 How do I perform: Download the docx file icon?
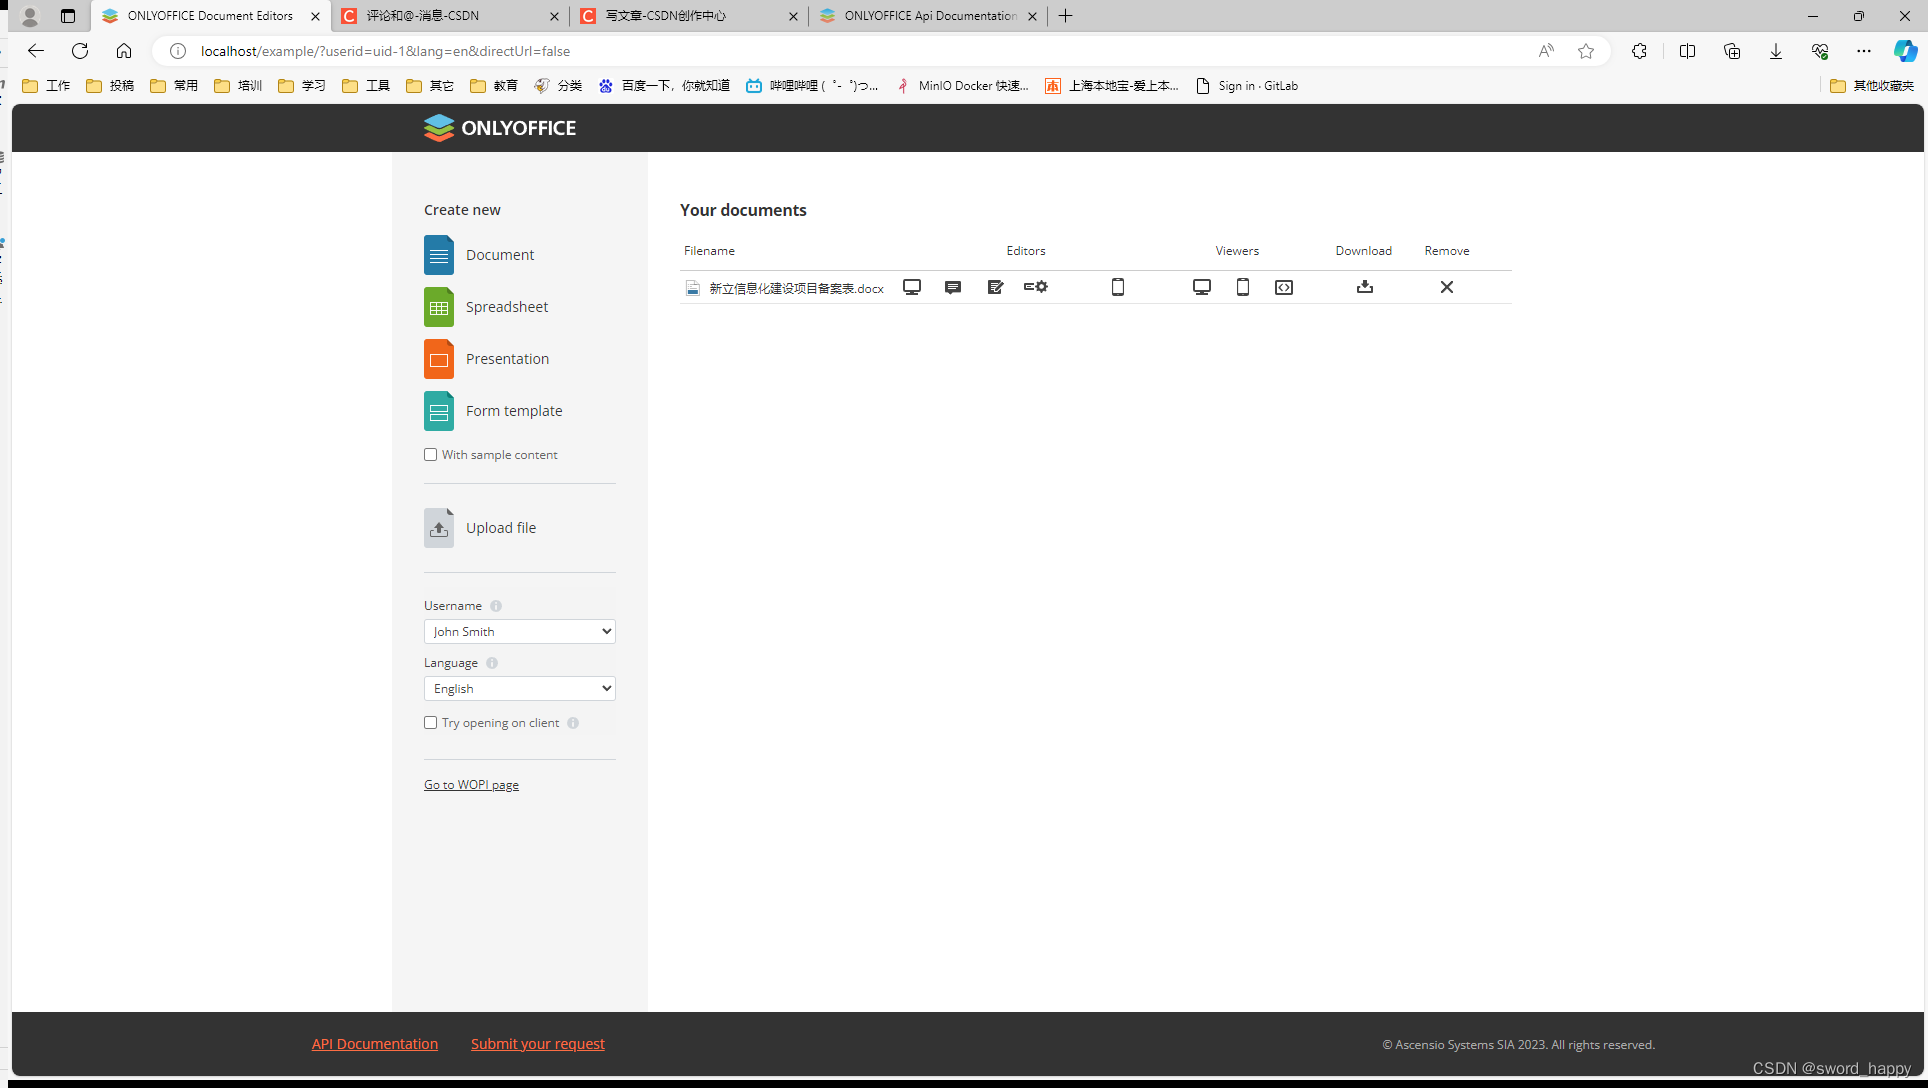pyautogui.click(x=1365, y=287)
